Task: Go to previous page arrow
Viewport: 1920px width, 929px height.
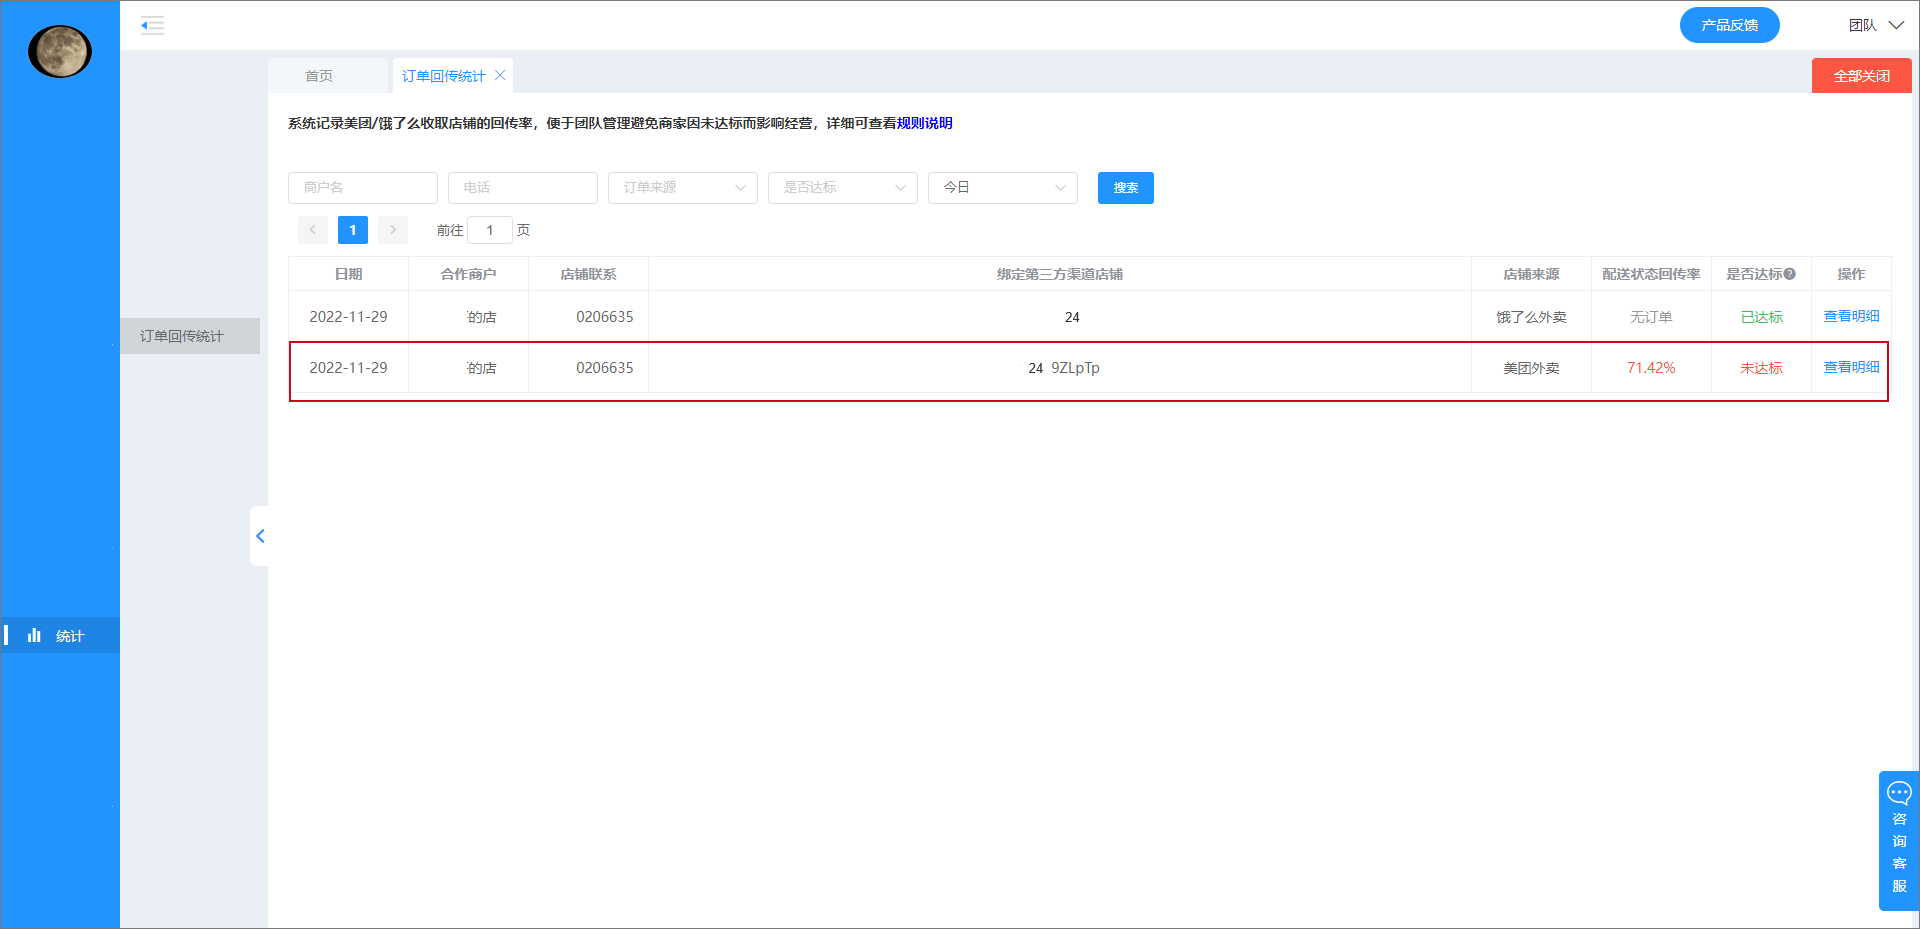Action: (313, 230)
